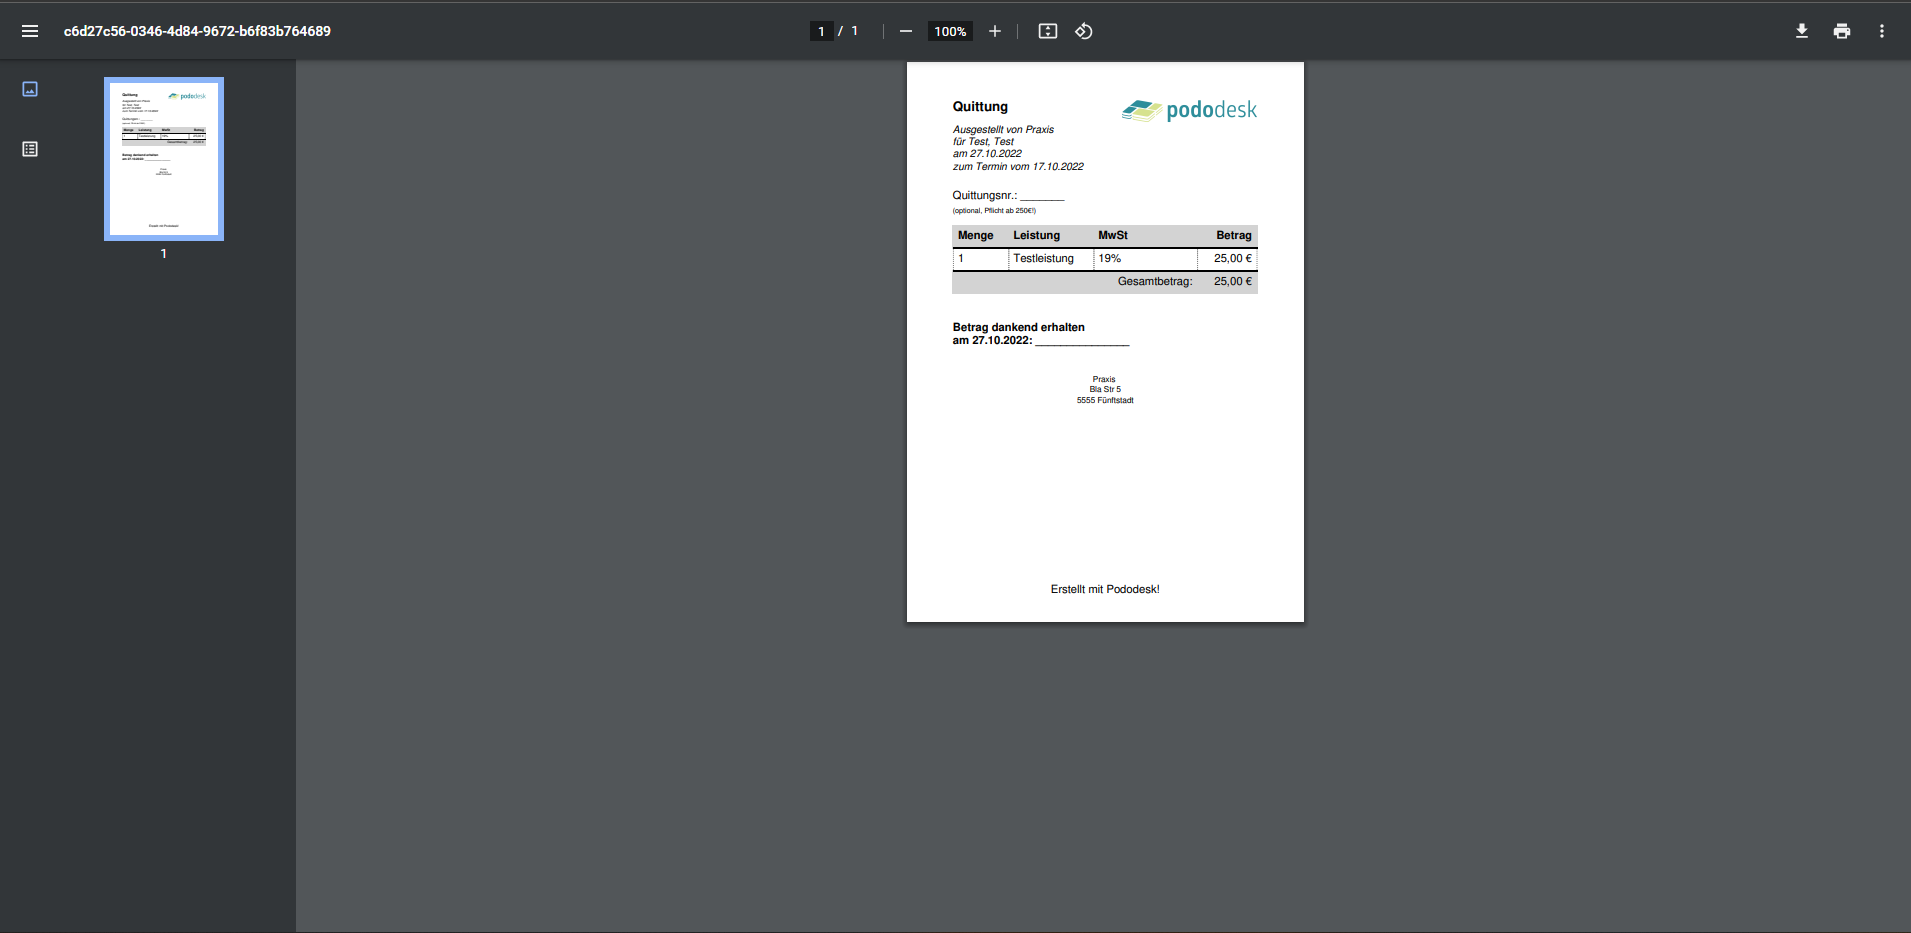This screenshot has width=1911, height=933.
Task: Click the fit to page icon
Action: (1048, 31)
